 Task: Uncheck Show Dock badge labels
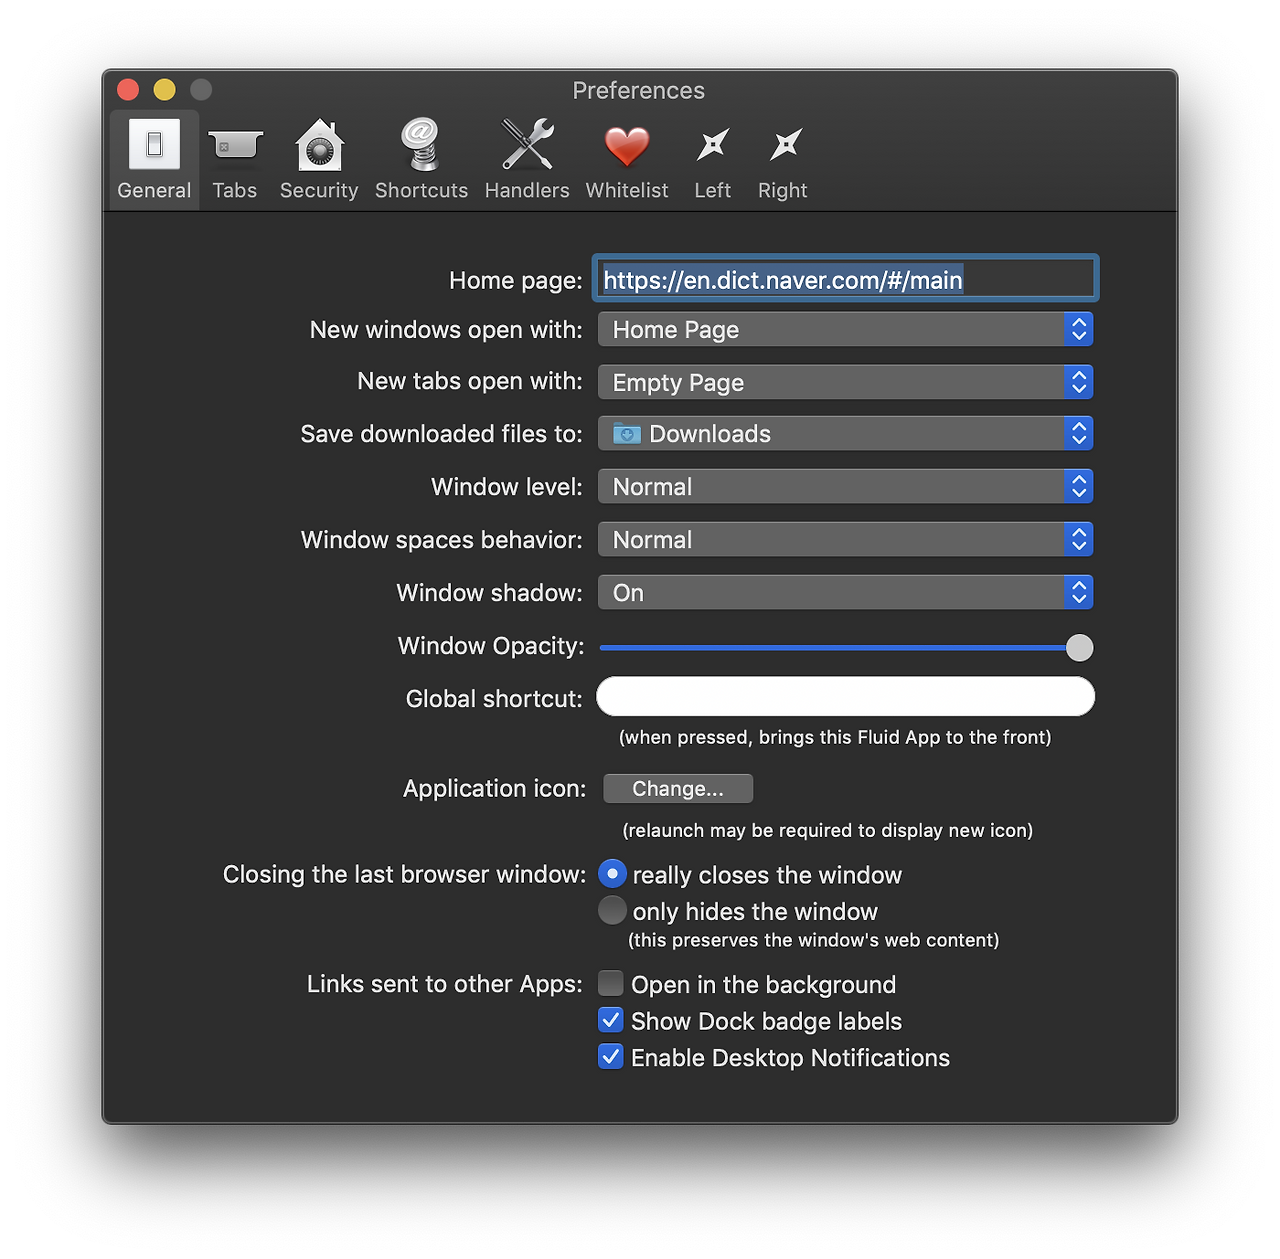[x=610, y=1020]
